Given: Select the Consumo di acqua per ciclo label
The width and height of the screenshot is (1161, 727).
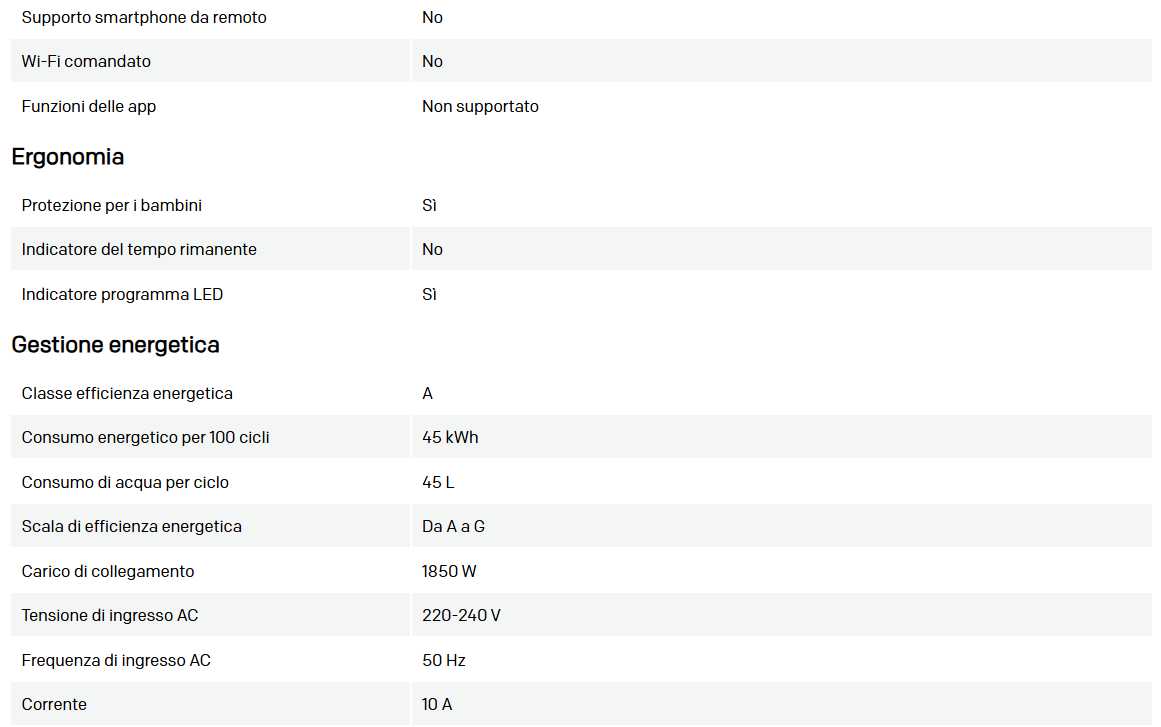Looking at the screenshot, I should tap(125, 482).
